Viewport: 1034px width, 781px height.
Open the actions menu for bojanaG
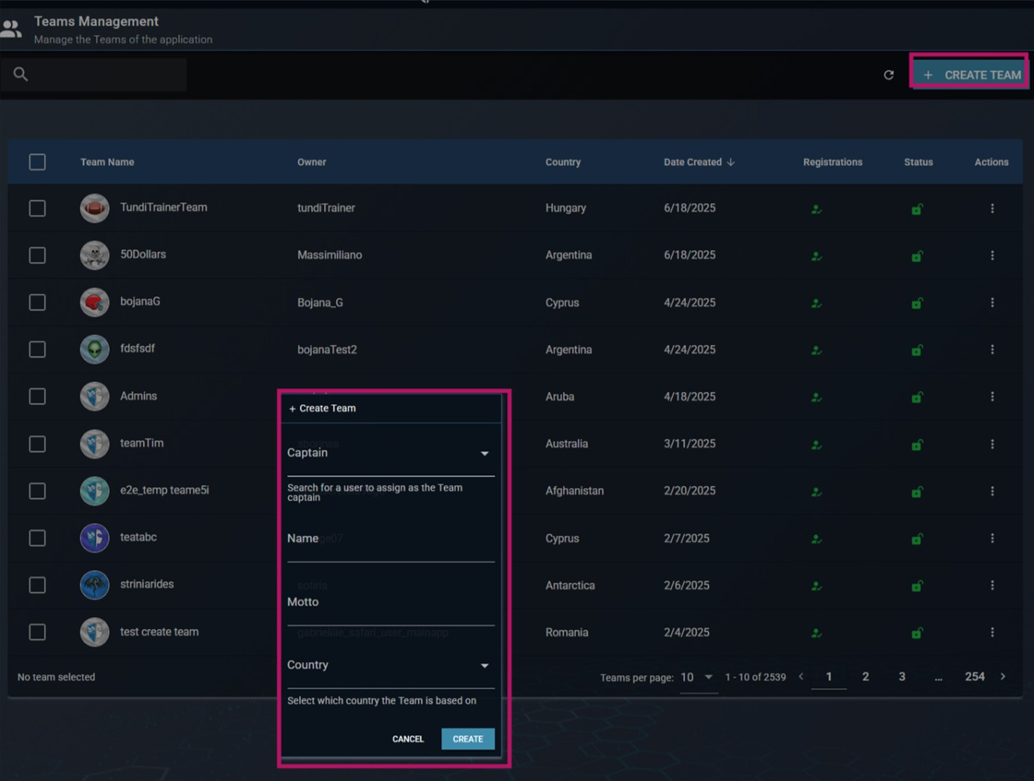992,302
